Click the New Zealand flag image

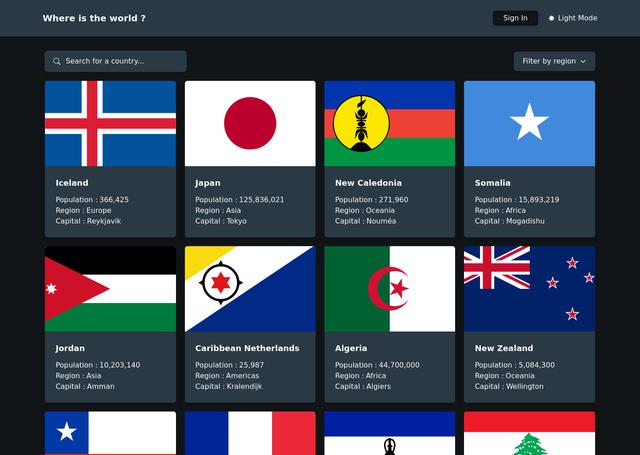(x=529, y=289)
